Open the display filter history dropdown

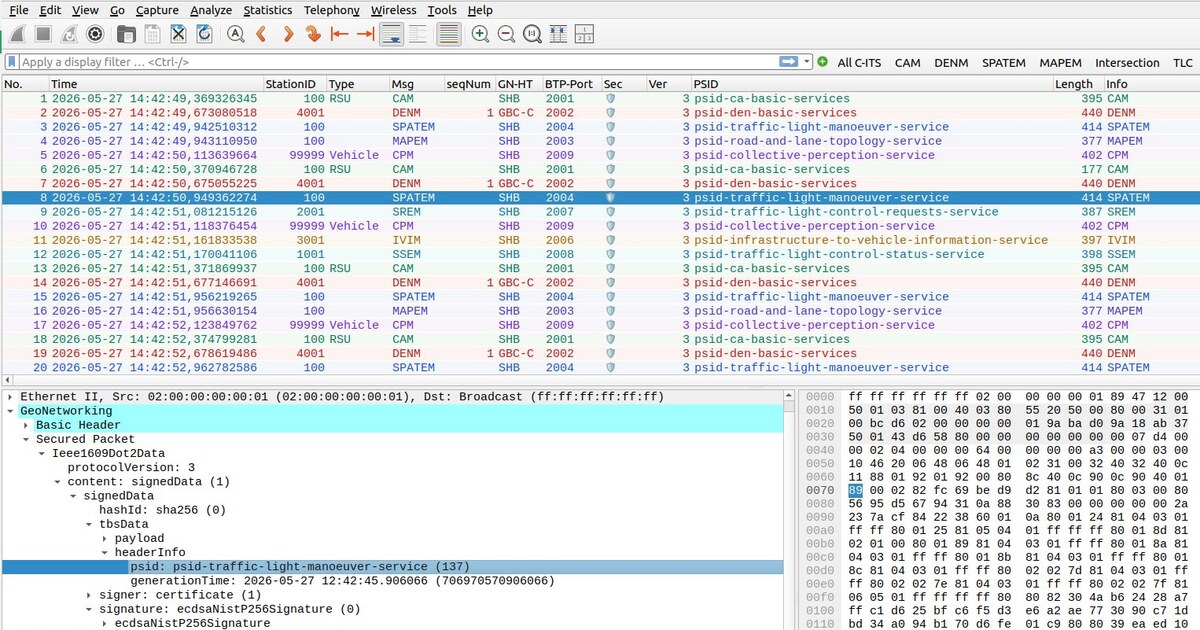(807, 62)
